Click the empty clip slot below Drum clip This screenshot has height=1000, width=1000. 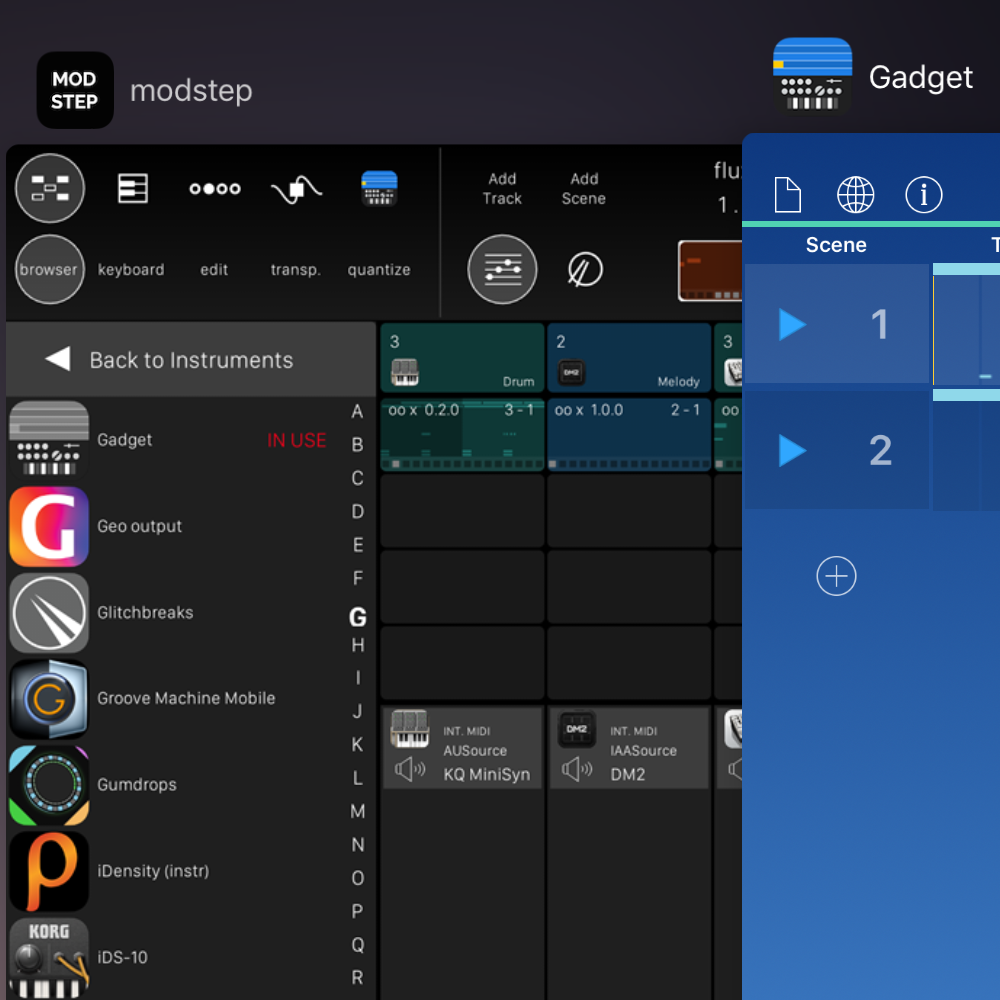coord(462,511)
